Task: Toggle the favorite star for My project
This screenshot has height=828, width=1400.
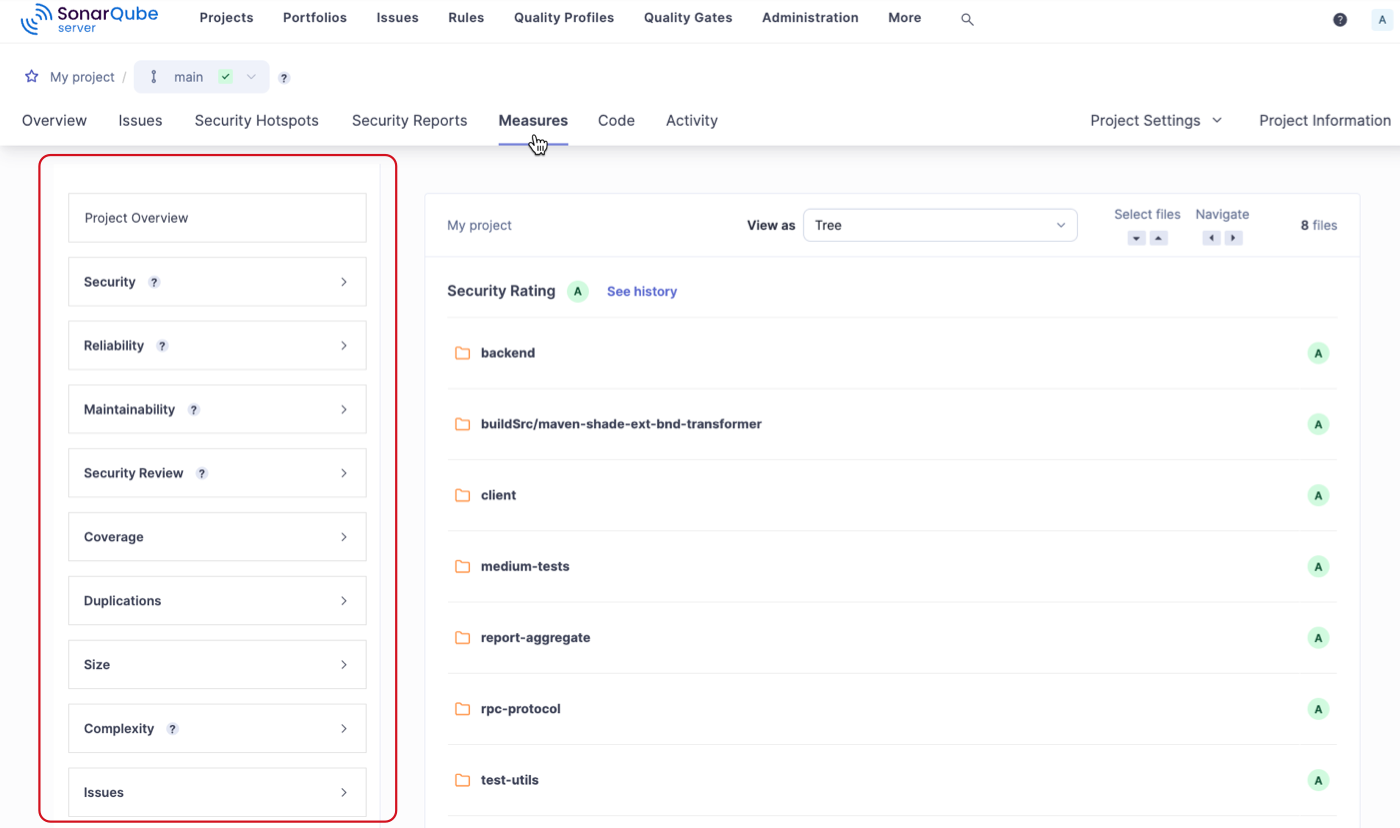Action: point(31,77)
